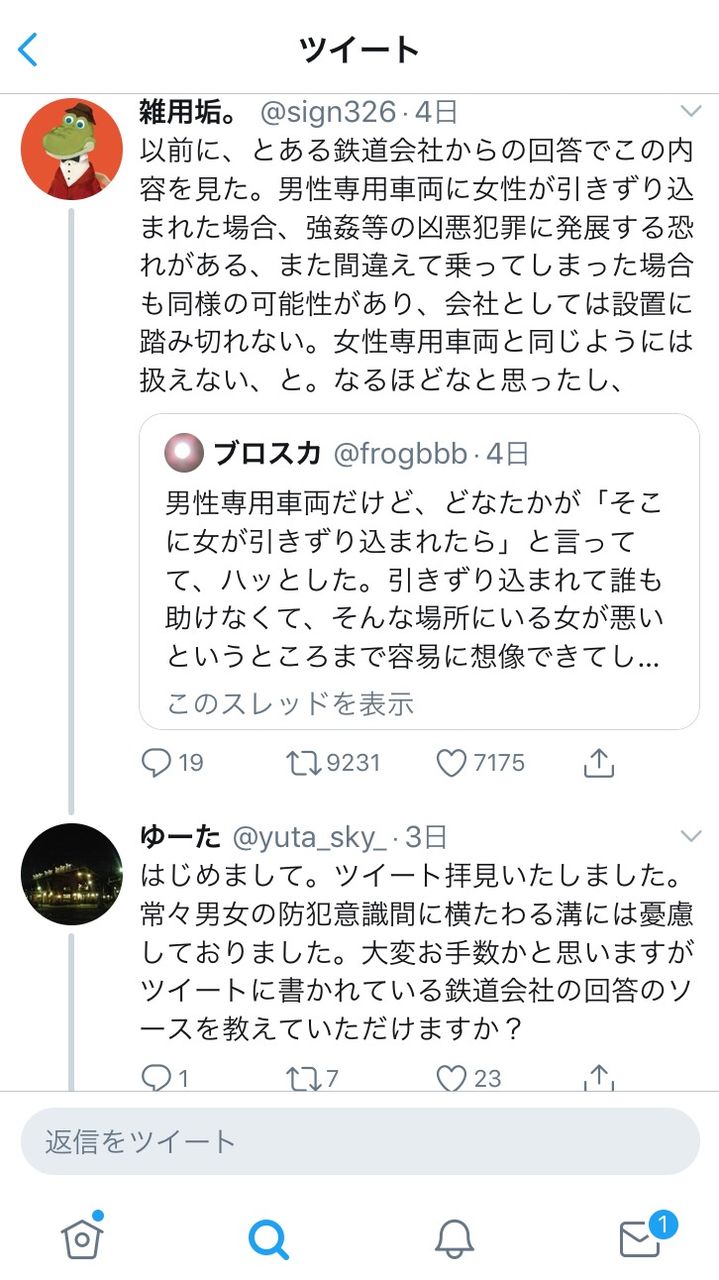Open 雑用垢。 crocodile avatar
Screen dimensions: 719x1280
72,148
